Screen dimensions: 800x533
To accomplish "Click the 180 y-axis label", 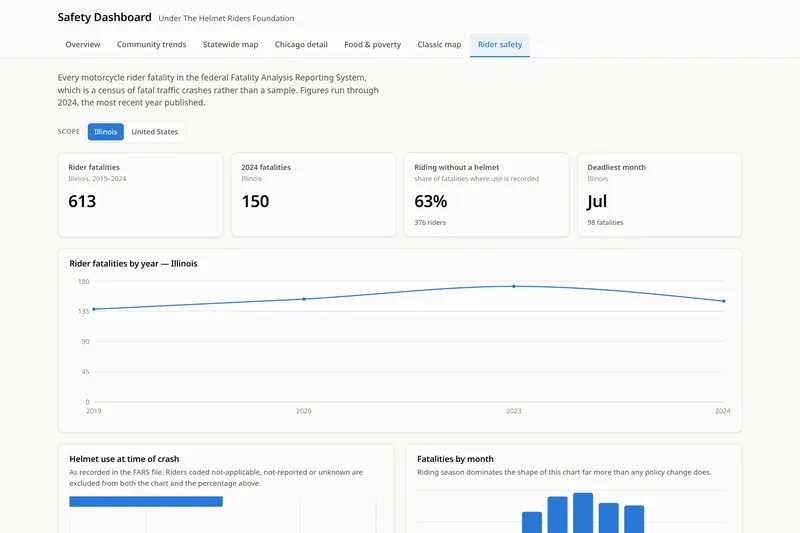I will pos(84,282).
